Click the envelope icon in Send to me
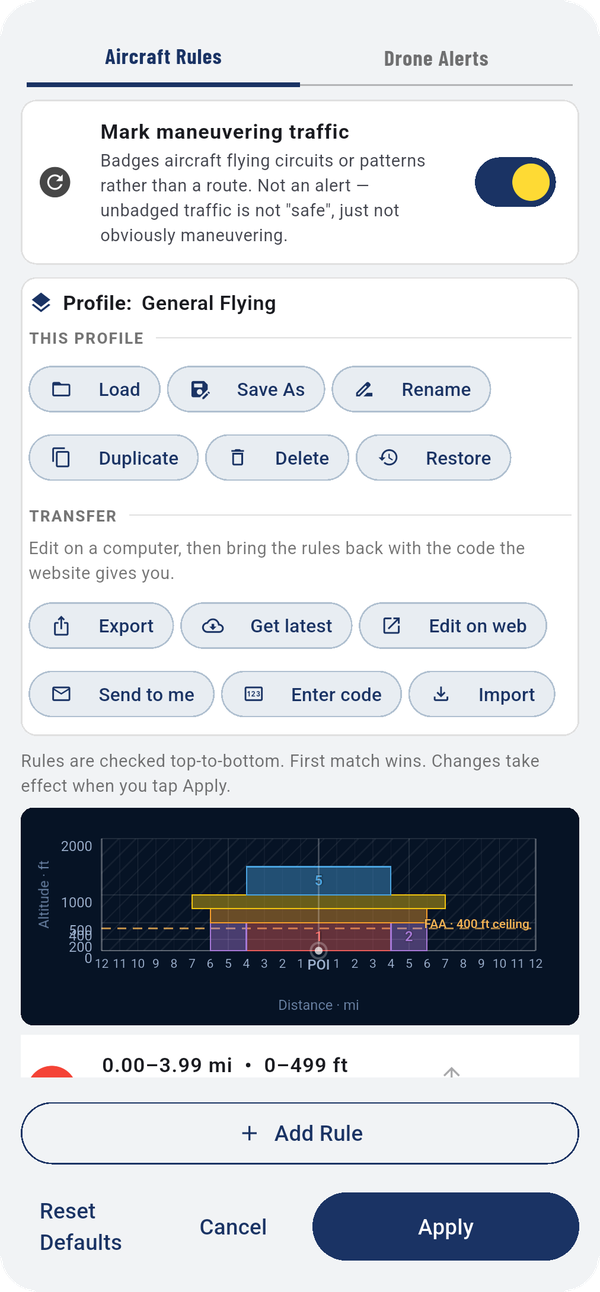 point(61,694)
